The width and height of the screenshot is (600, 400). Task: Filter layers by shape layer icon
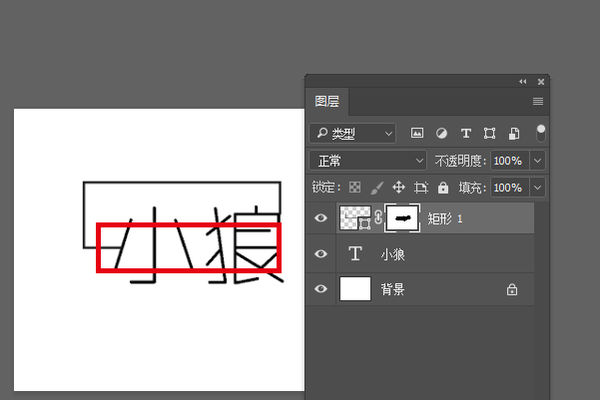tap(489, 133)
